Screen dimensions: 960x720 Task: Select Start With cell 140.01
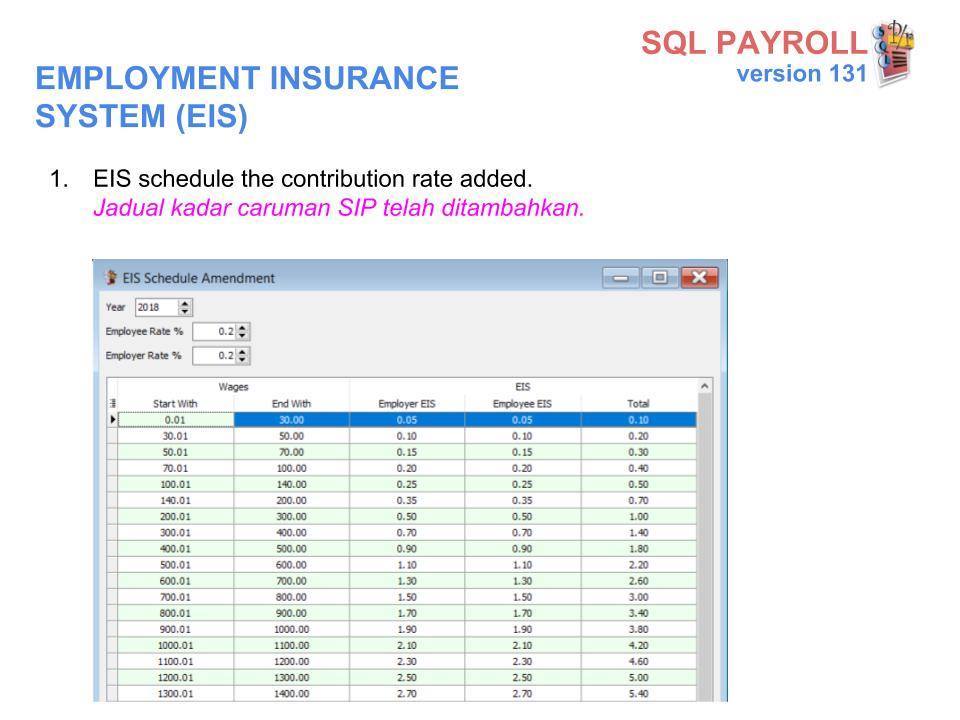[x=175, y=500]
